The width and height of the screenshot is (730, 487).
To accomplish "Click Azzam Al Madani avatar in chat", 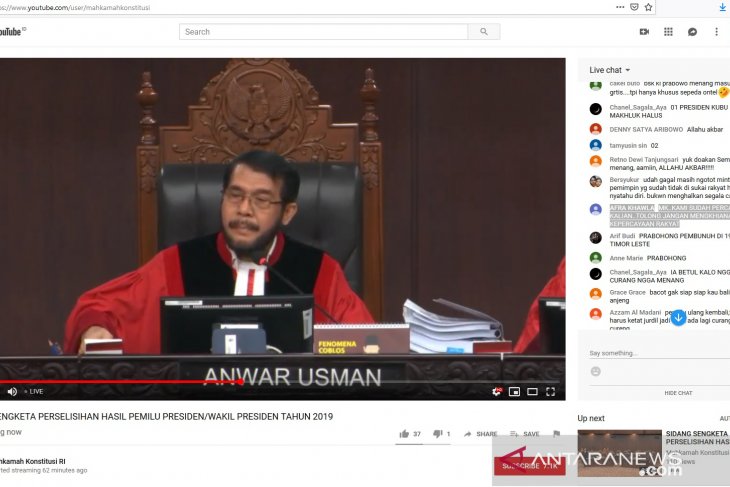I will (x=595, y=314).
